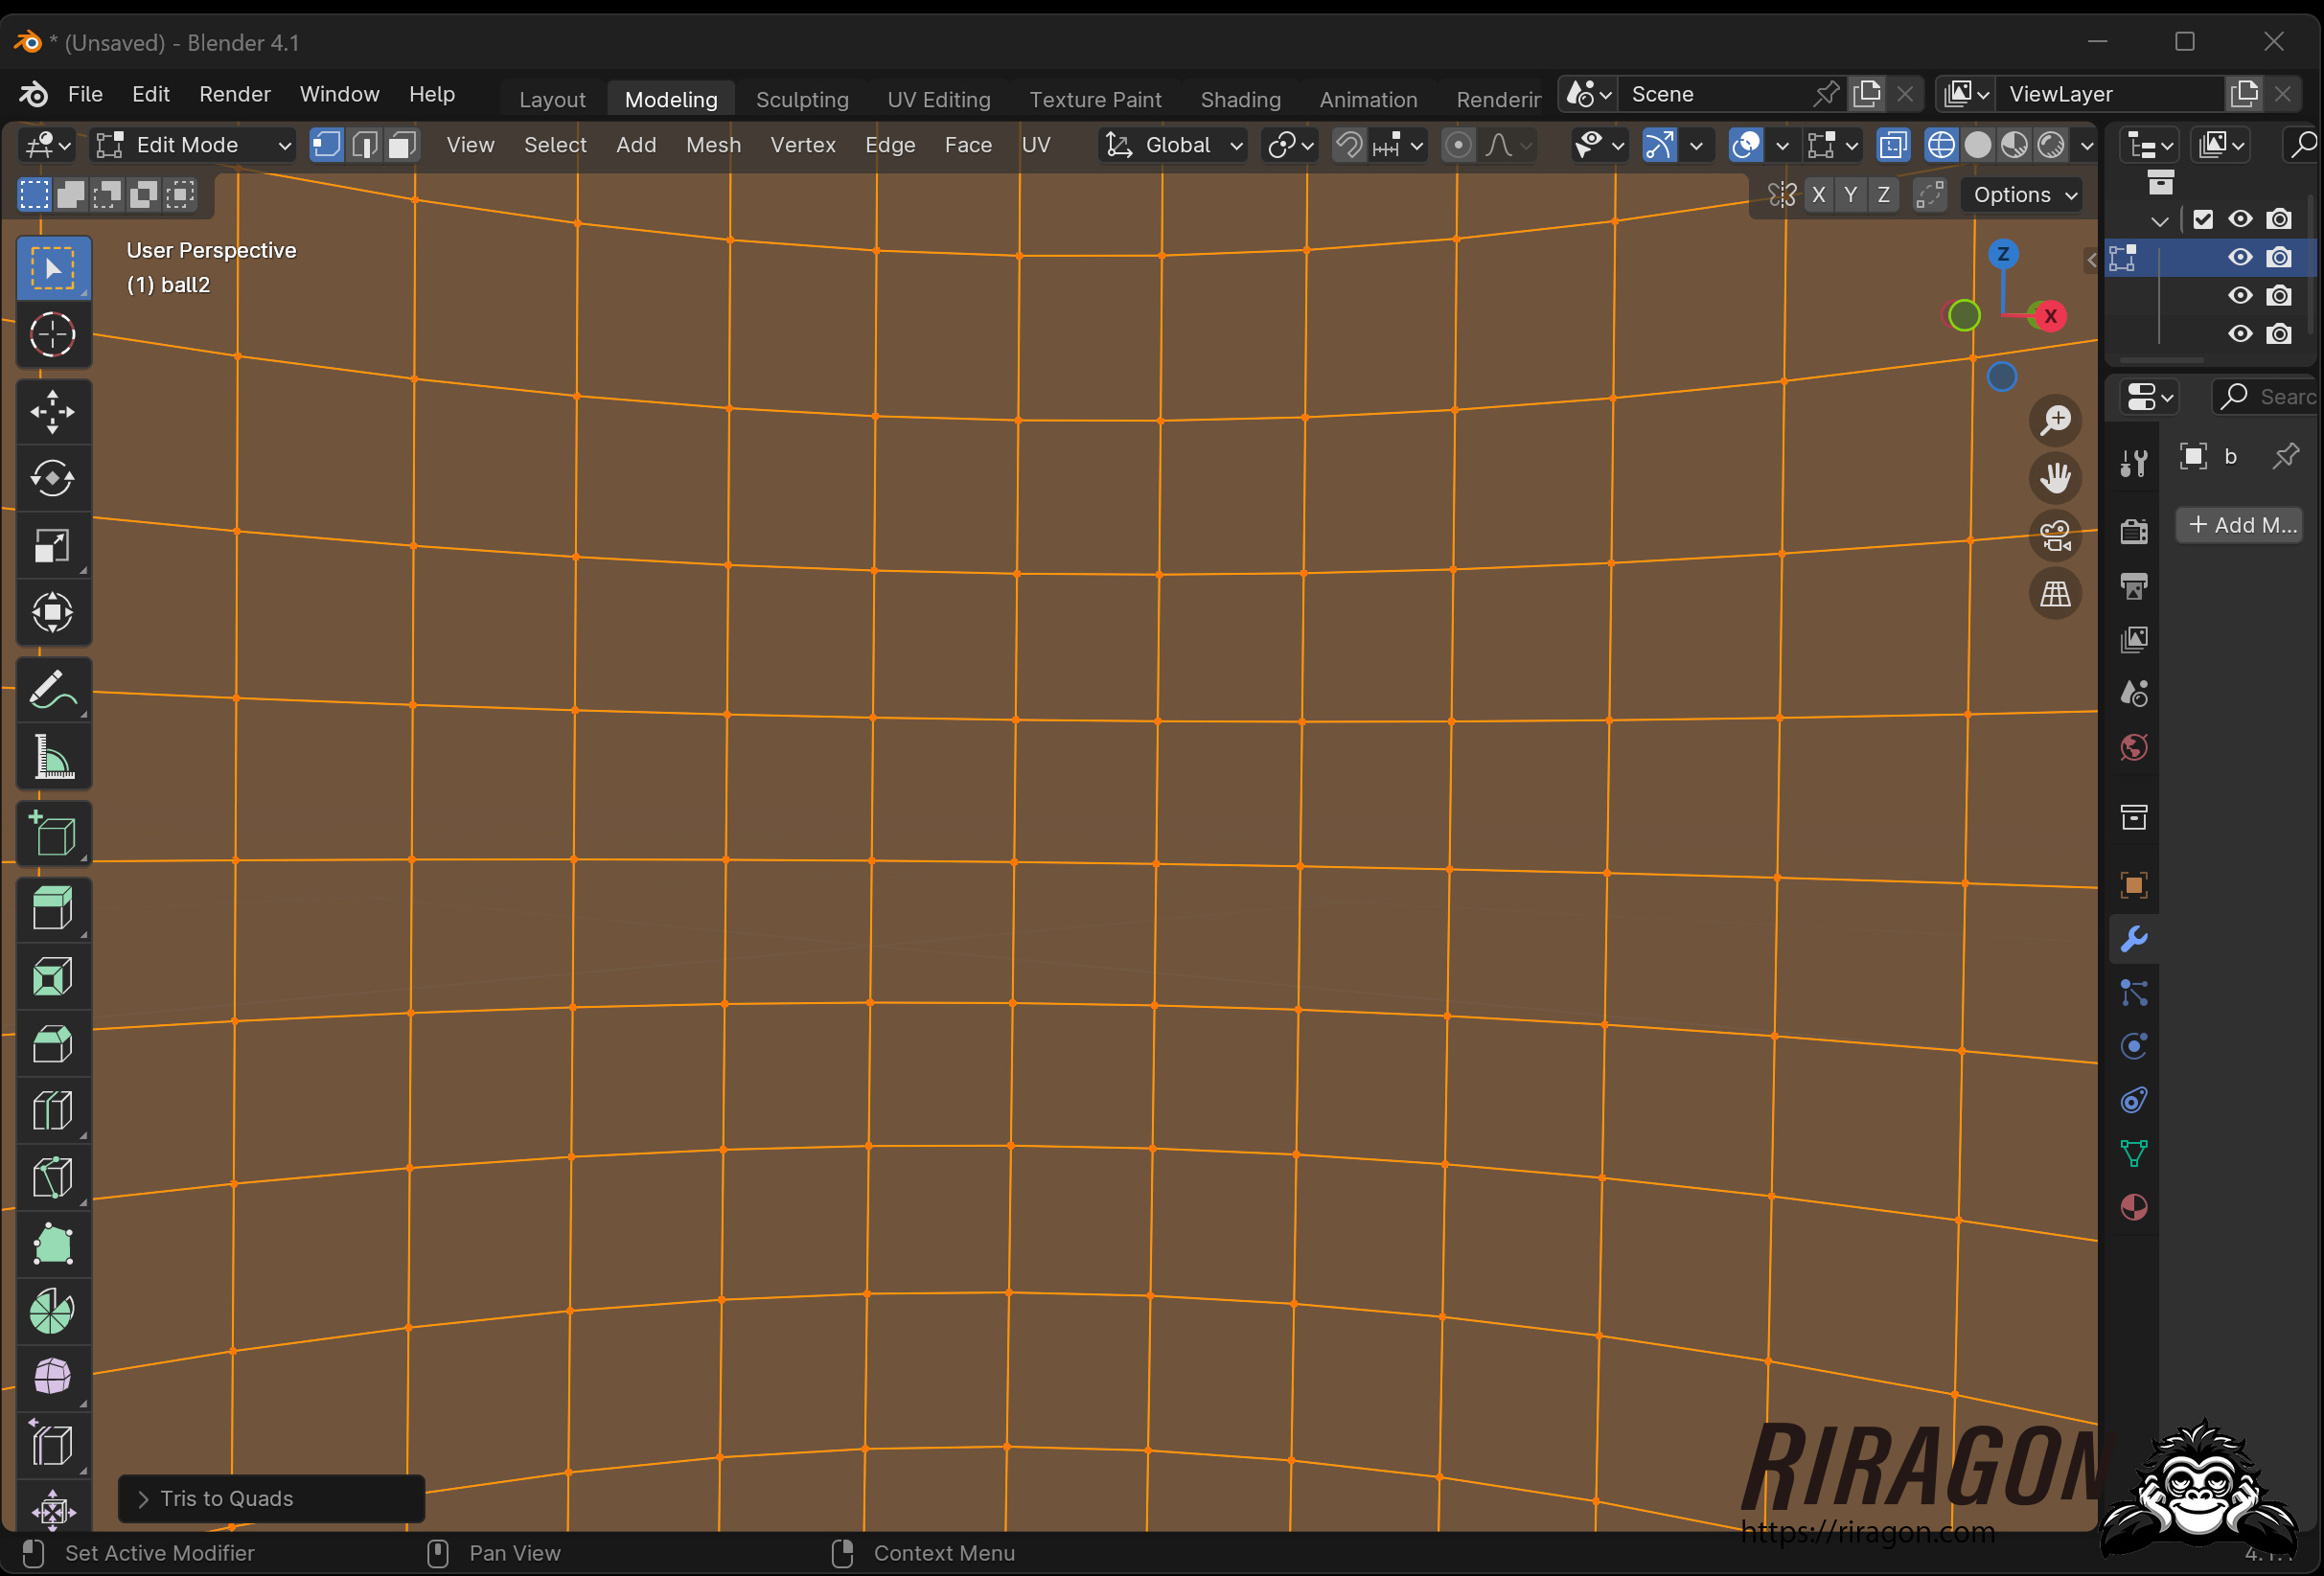Toggle camera view with camera icon

point(2055,536)
